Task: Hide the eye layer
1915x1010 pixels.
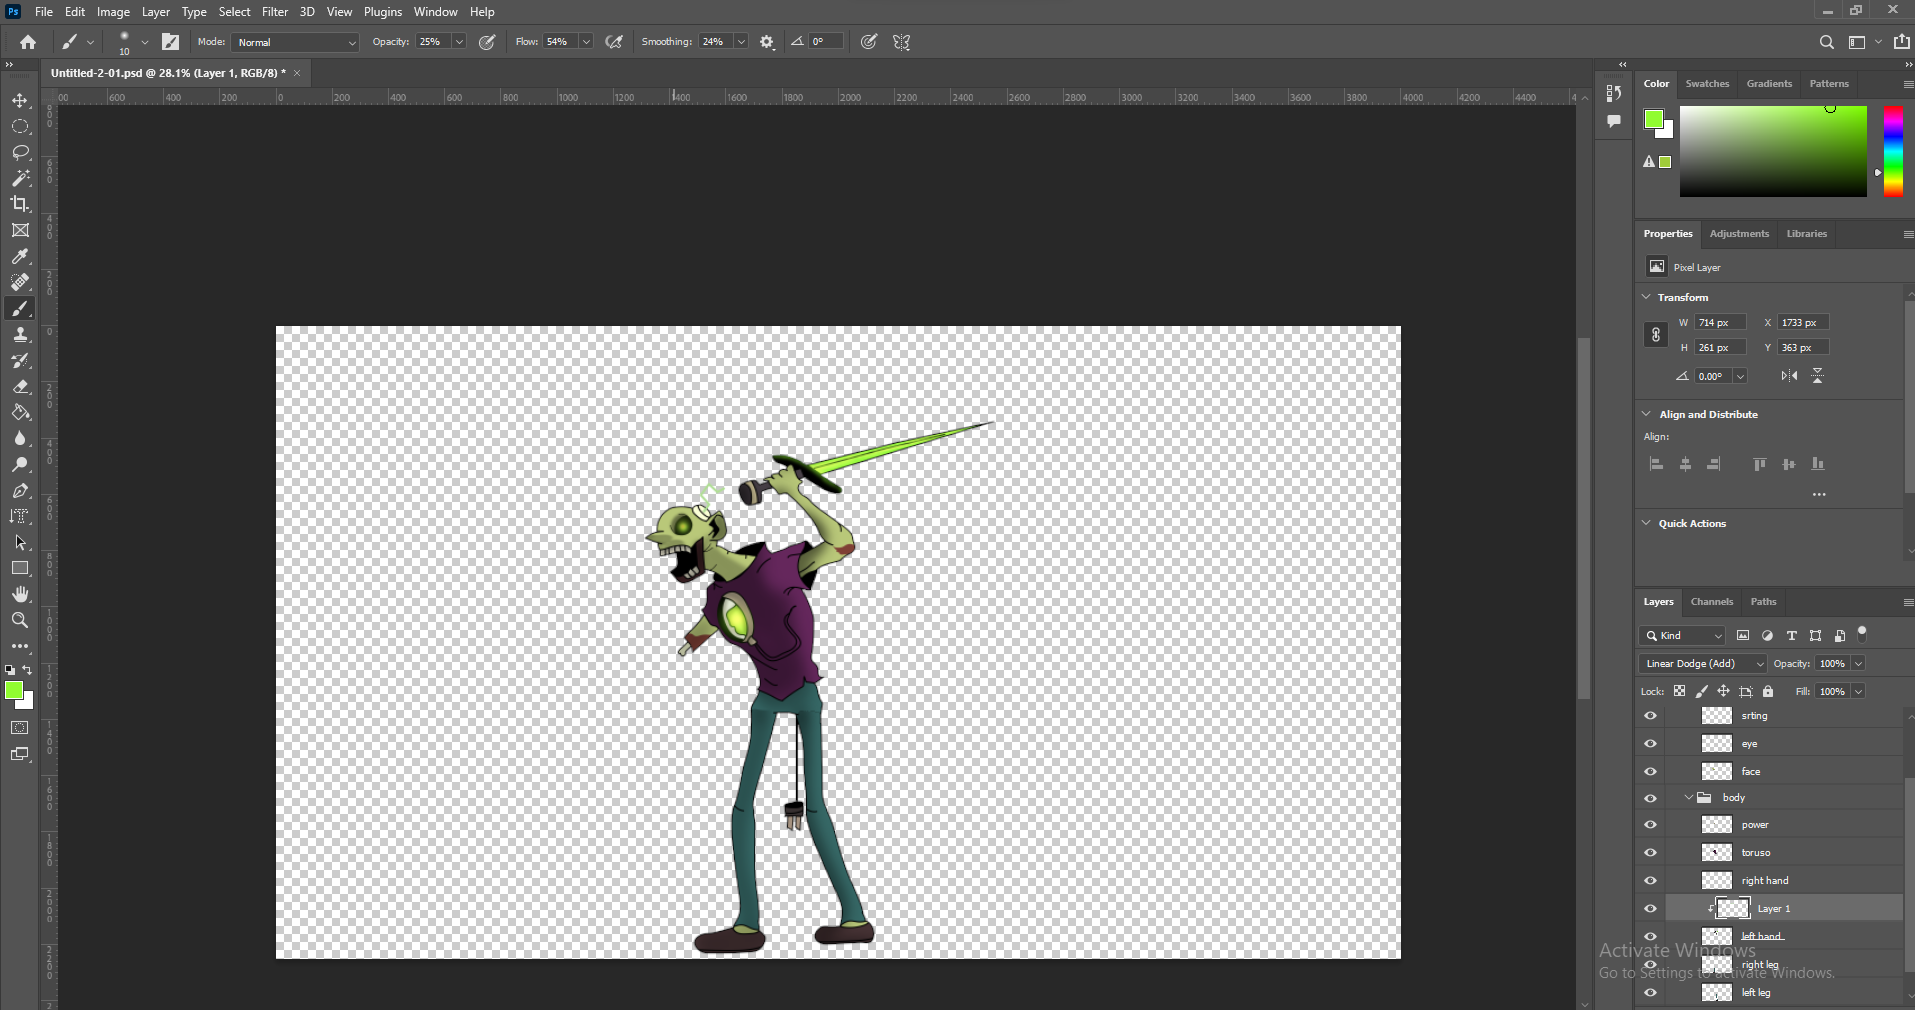Action: (1650, 744)
